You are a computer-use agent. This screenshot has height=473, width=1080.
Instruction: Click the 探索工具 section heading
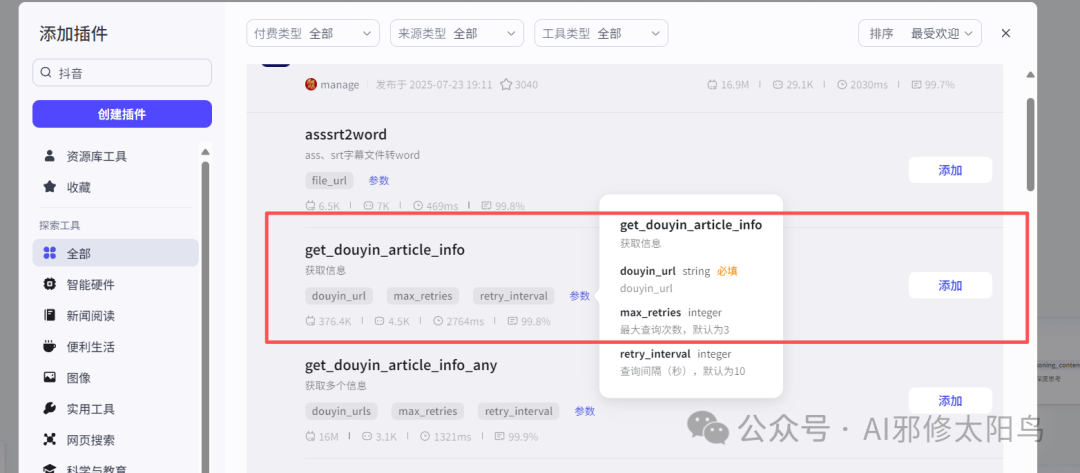[60, 225]
